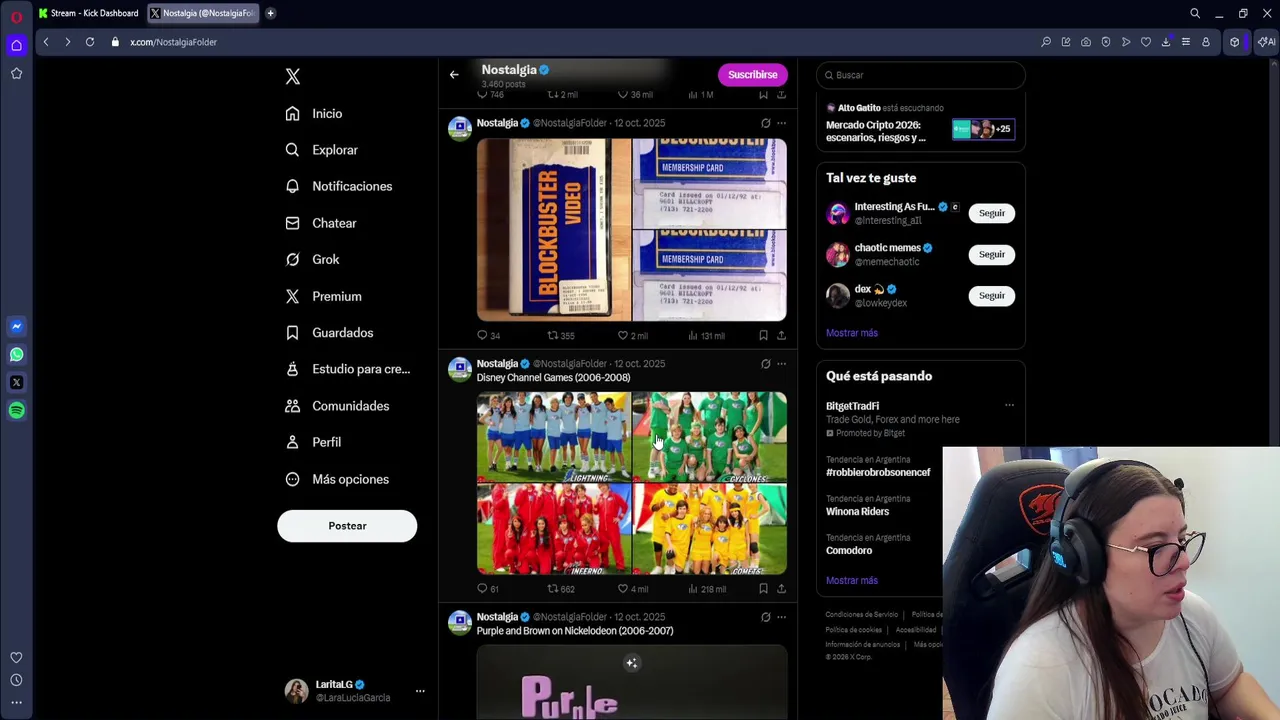Follow chaotic memes account

click(x=991, y=254)
